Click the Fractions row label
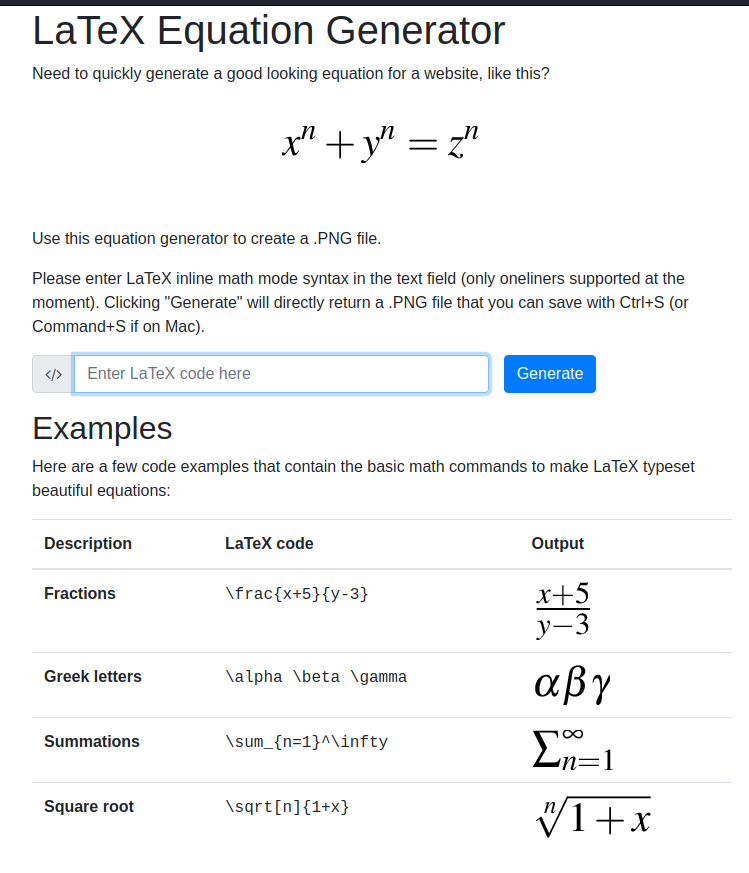 80,594
